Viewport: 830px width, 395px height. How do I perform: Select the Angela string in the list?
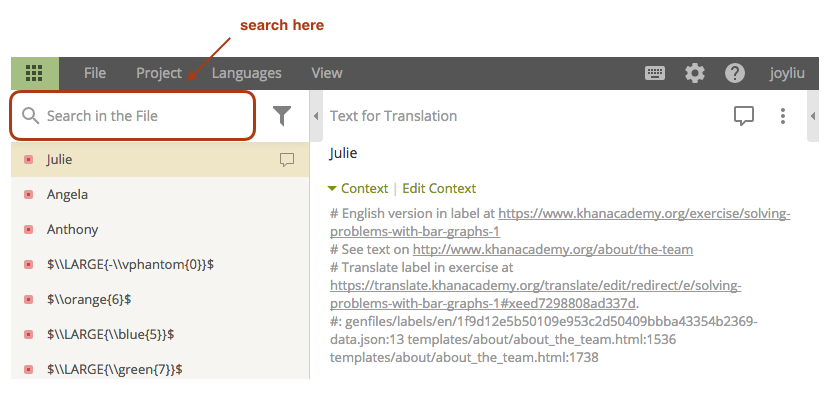pos(160,194)
